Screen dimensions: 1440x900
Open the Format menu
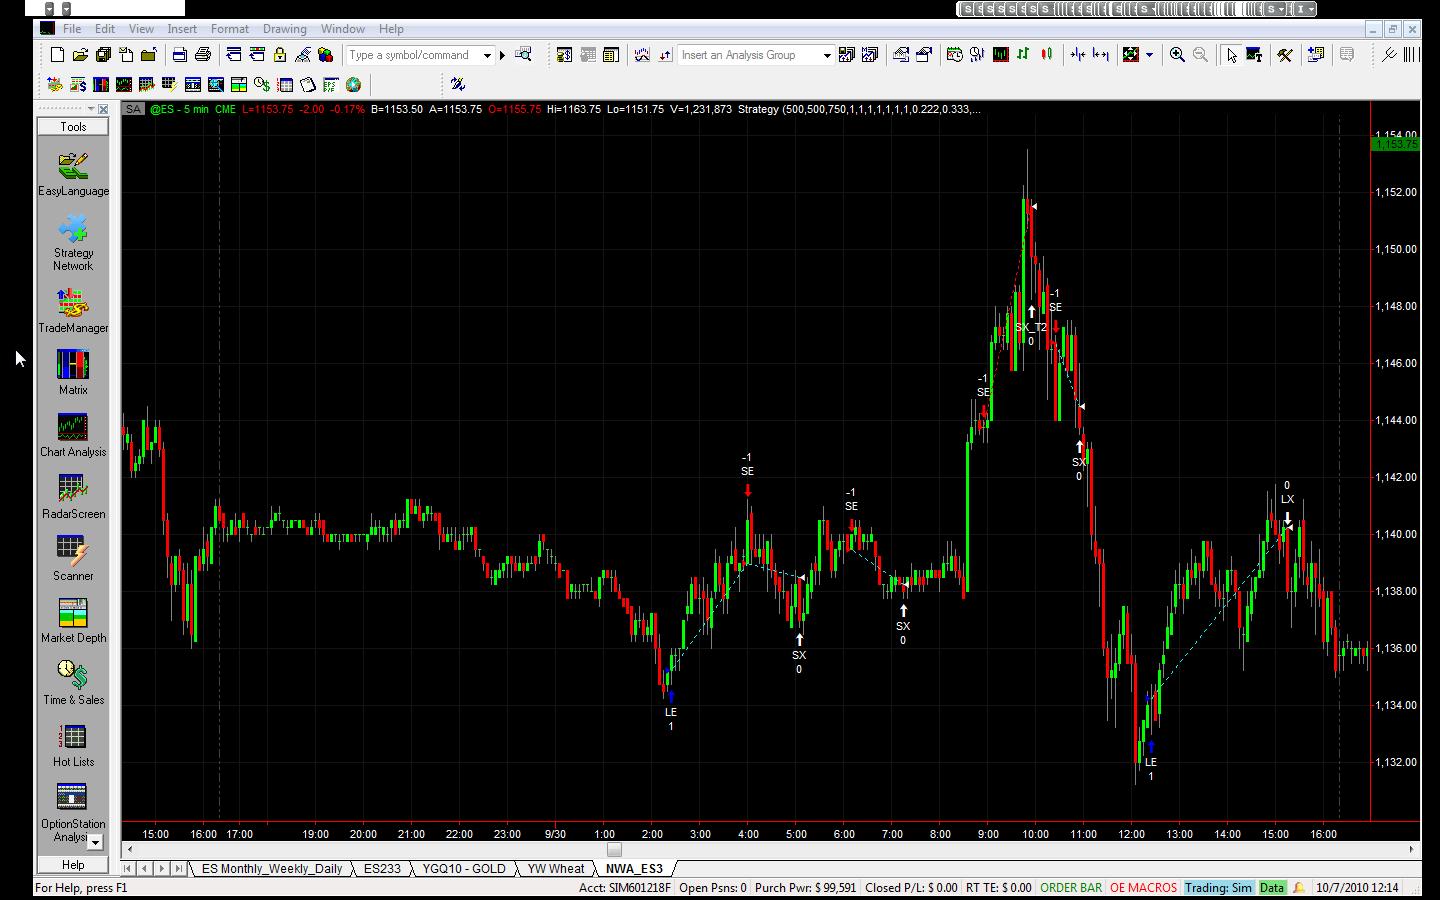click(x=230, y=29)
